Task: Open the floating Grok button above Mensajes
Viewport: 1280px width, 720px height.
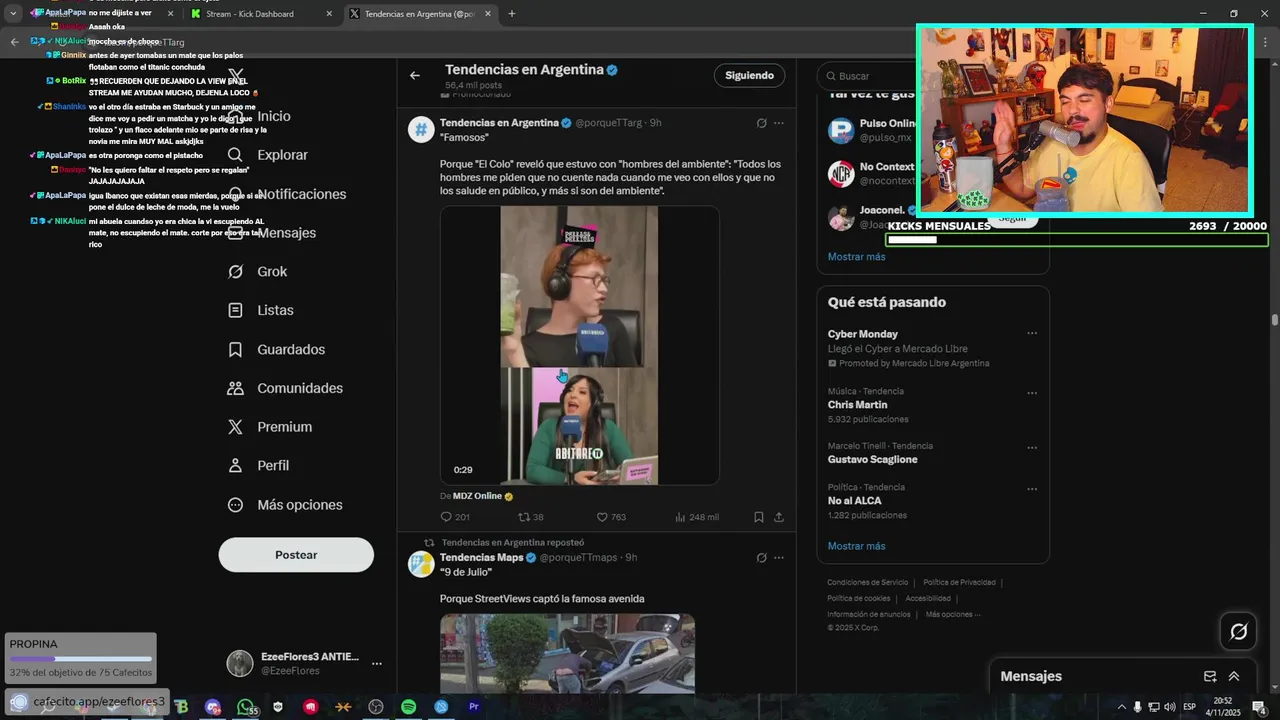Action: pyautogui.click(x=1238, y=631)
